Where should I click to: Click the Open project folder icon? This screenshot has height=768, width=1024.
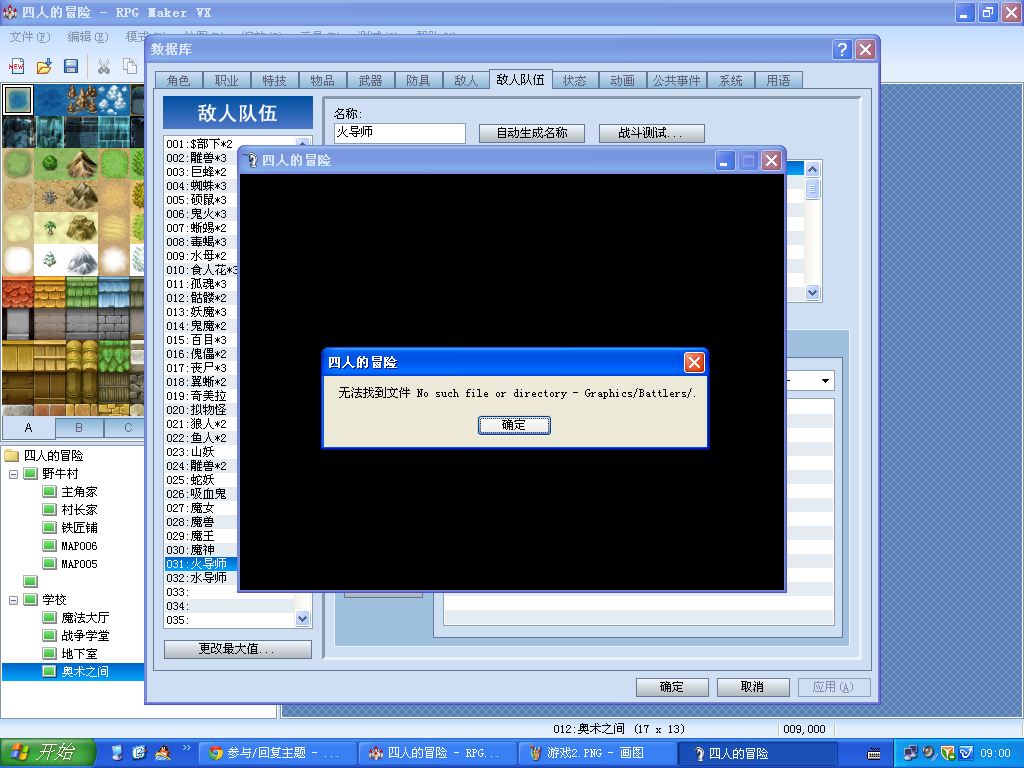tap(44, 67)
